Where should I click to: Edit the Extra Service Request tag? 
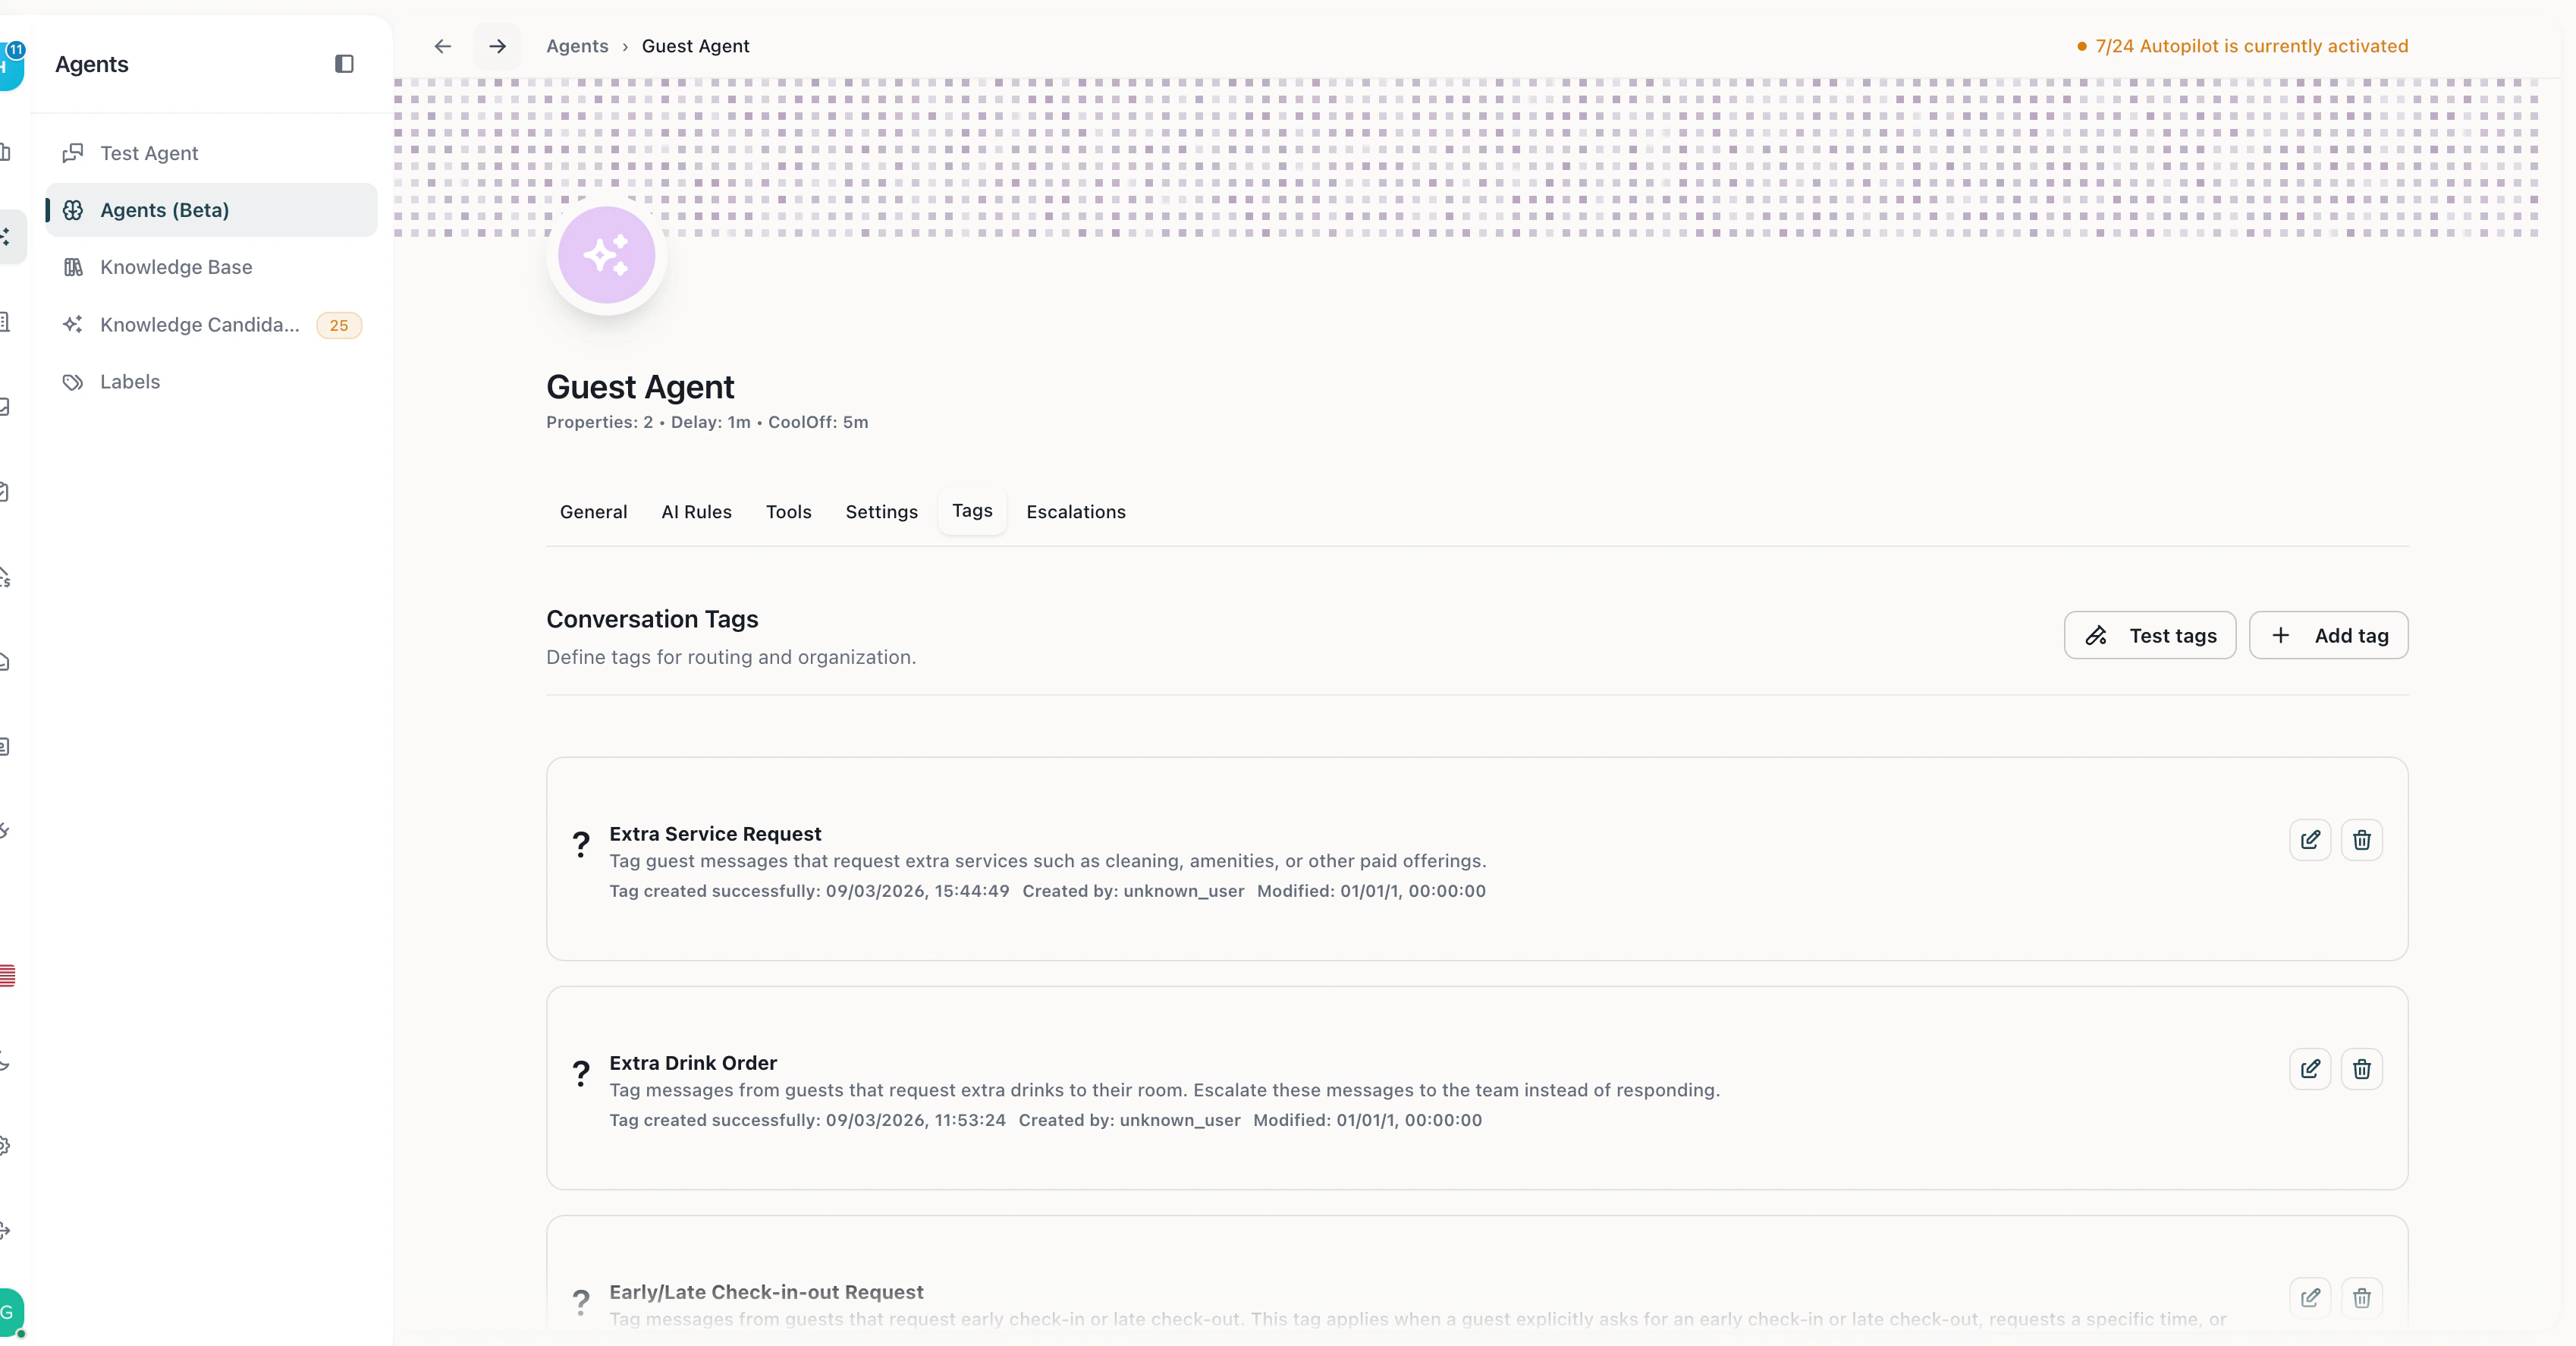tap(2310, 840)
